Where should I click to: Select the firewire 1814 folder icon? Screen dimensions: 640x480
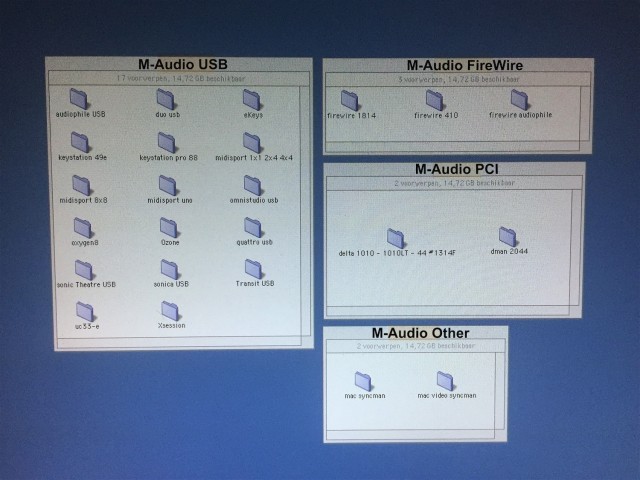[350, 100]
